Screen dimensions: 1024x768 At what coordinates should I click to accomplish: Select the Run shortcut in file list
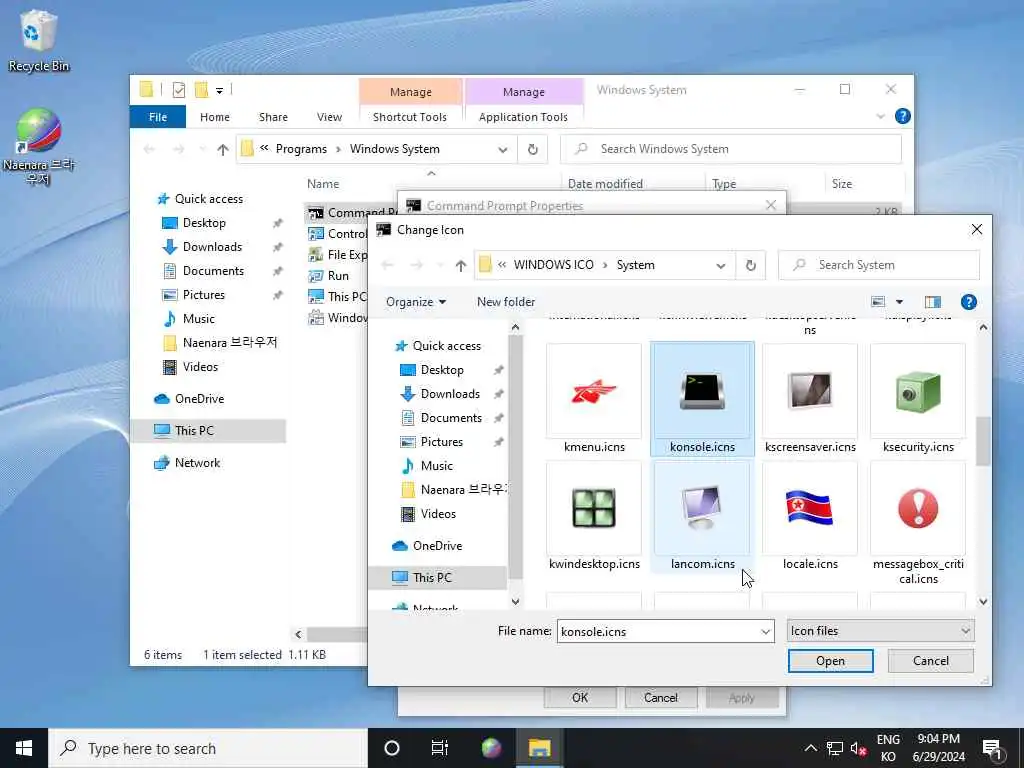tap(338, 276)
